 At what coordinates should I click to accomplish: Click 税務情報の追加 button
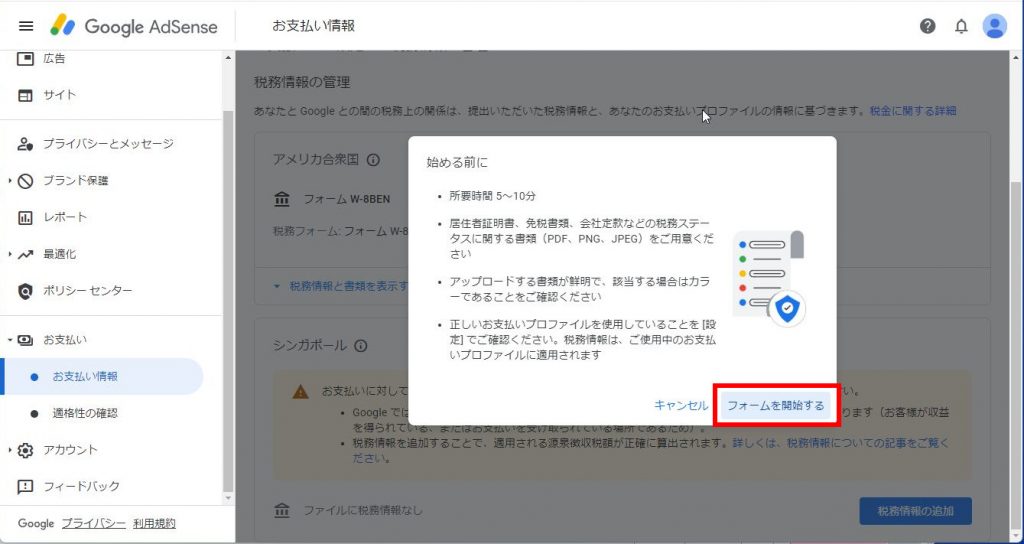point(916,511)
